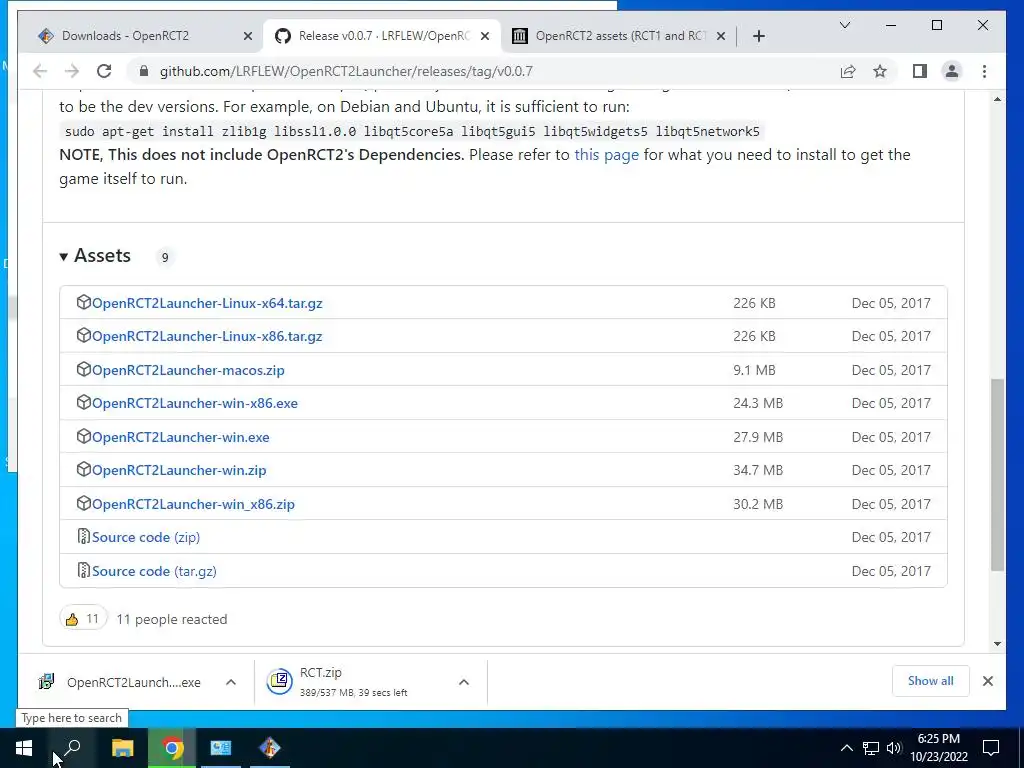Expand options for RCT.zip download
Viewport: 1024px width, 768px height.
click(464, 682)
